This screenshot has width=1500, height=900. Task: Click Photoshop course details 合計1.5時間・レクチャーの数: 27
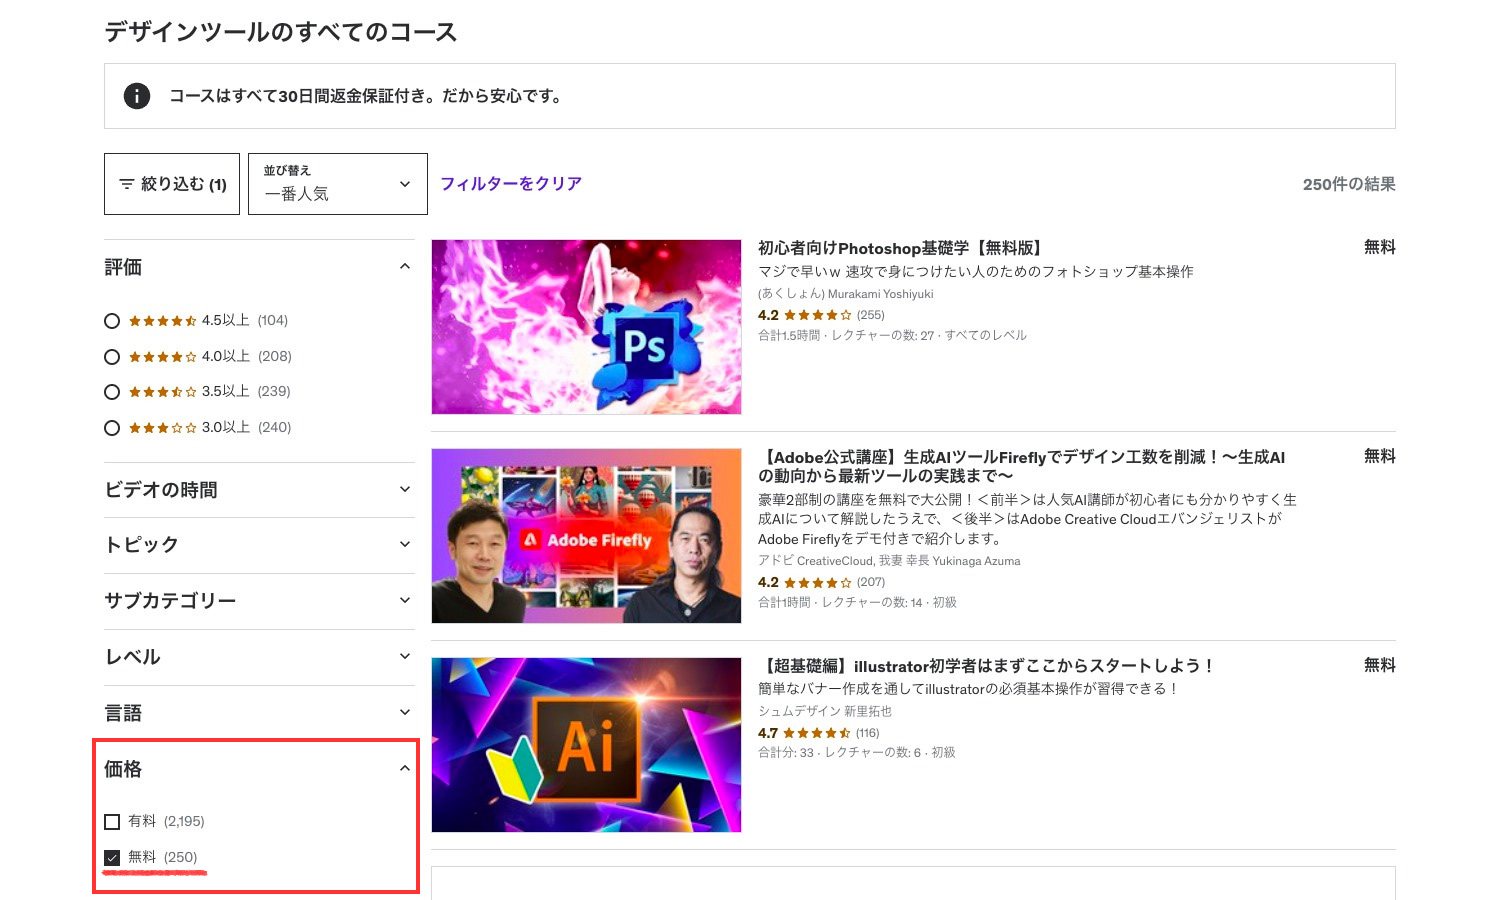[x=892, y=335]
